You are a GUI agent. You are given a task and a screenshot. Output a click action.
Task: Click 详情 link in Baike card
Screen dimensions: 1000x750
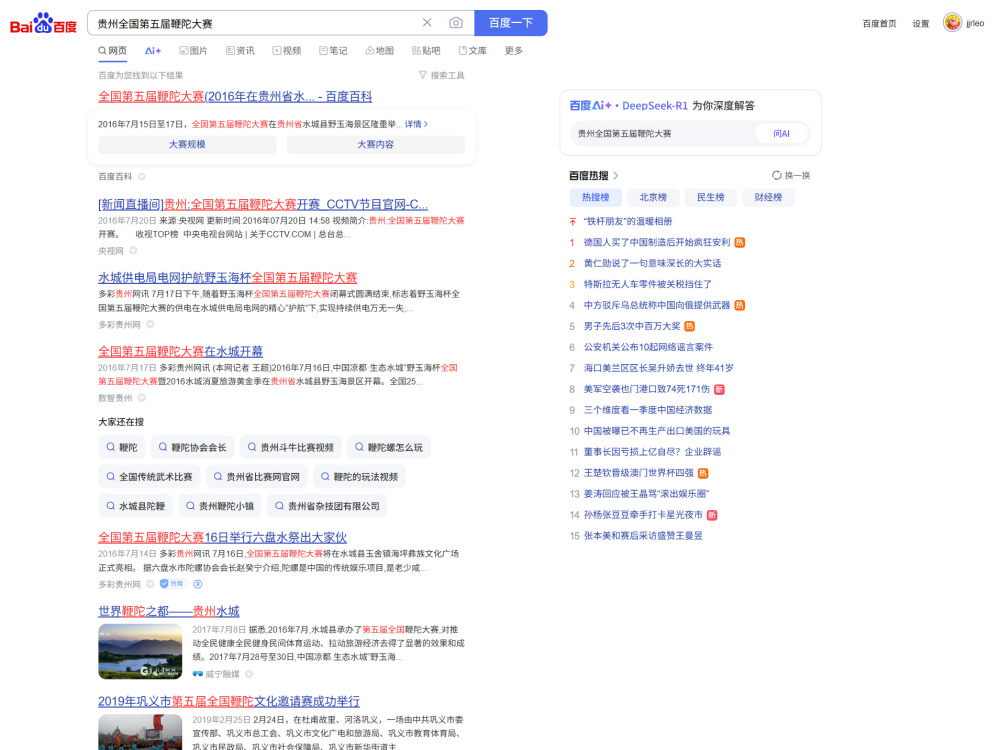(416, 124)
